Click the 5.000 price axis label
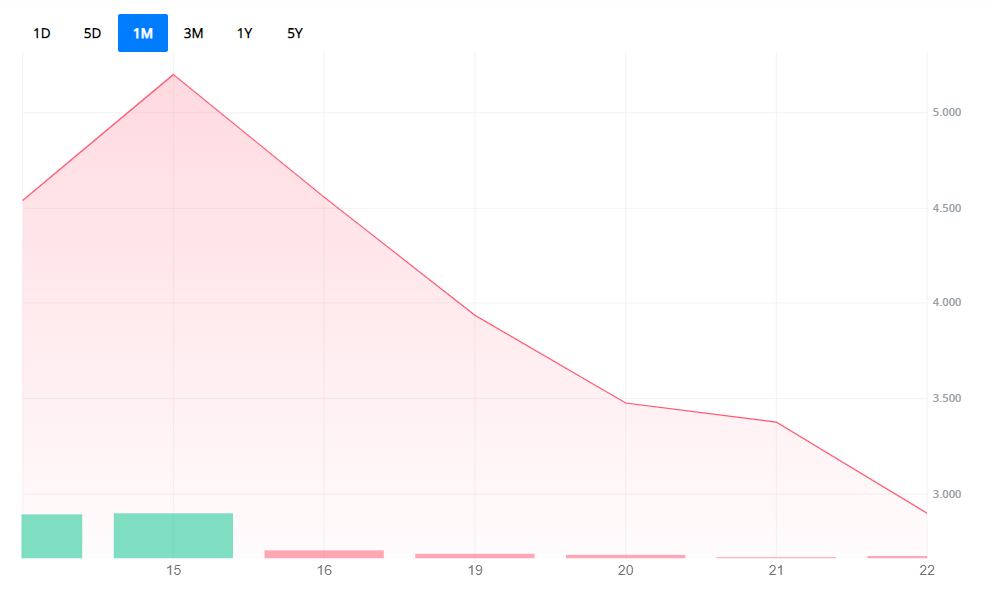 click(946, 113)
